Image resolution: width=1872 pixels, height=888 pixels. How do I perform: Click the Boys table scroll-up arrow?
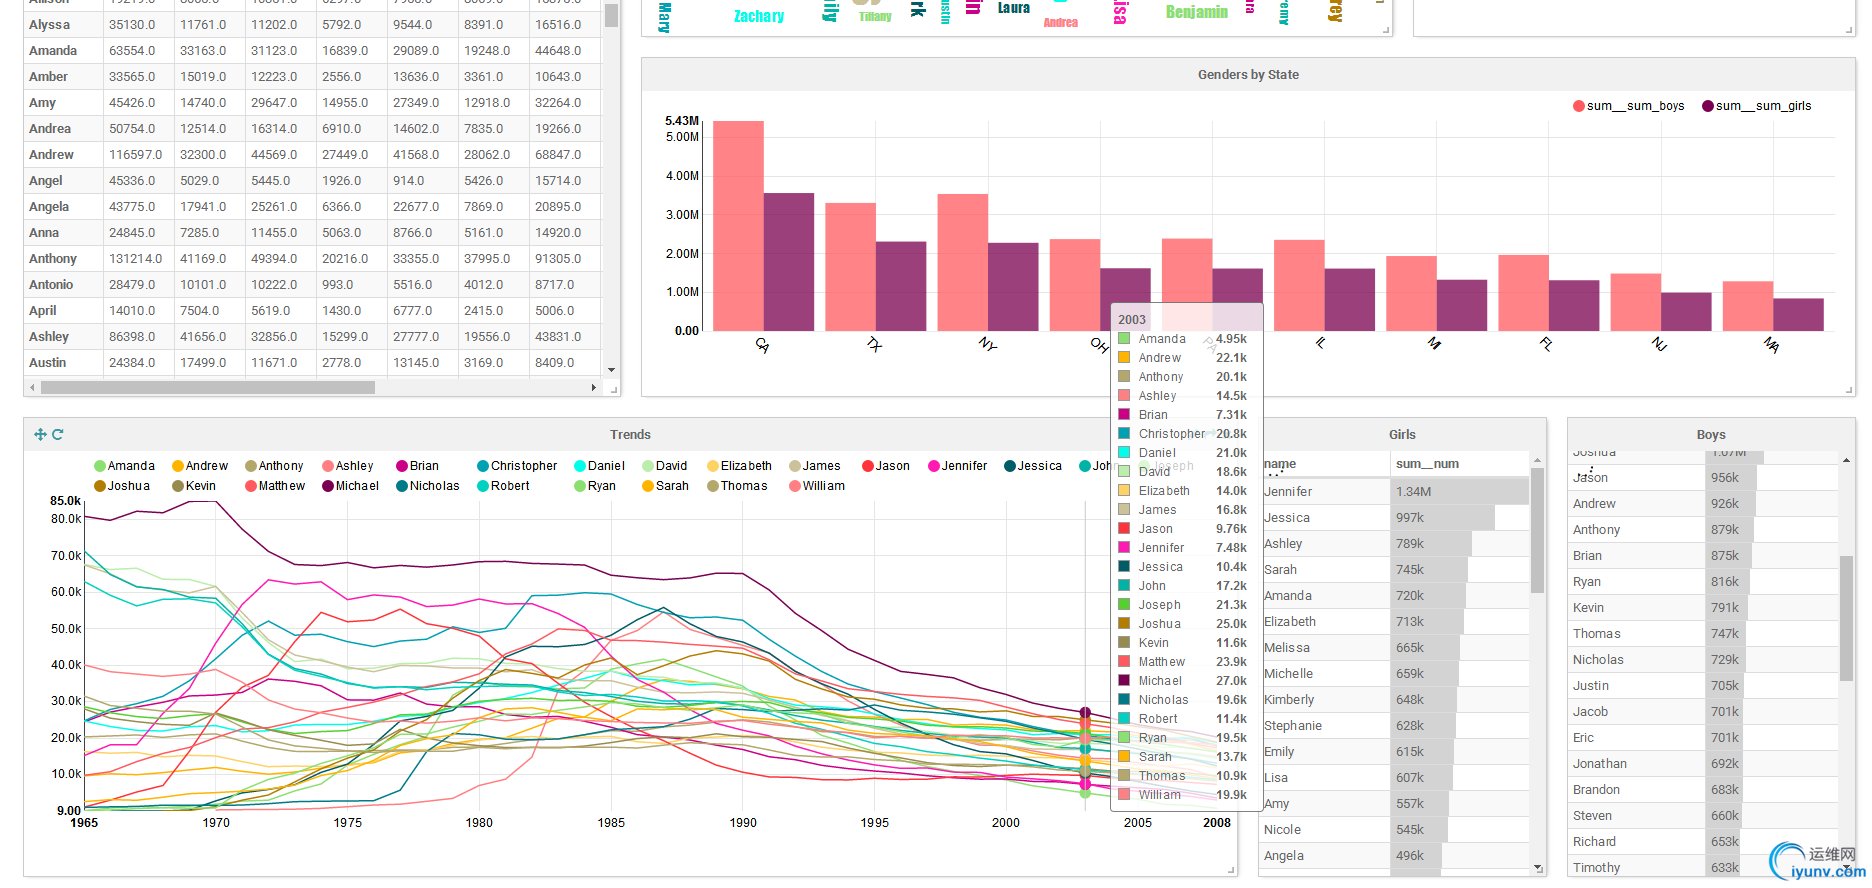[x=1846, y=459]
